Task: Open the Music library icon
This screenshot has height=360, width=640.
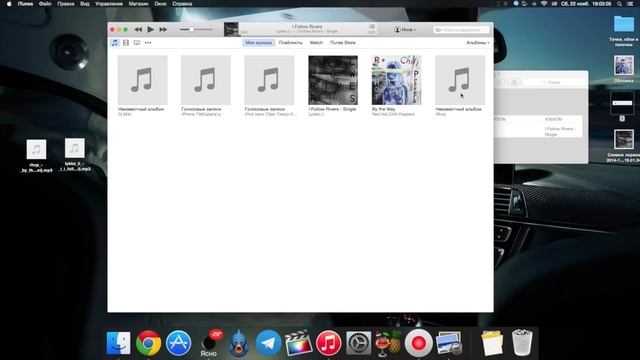Action: 115,42
